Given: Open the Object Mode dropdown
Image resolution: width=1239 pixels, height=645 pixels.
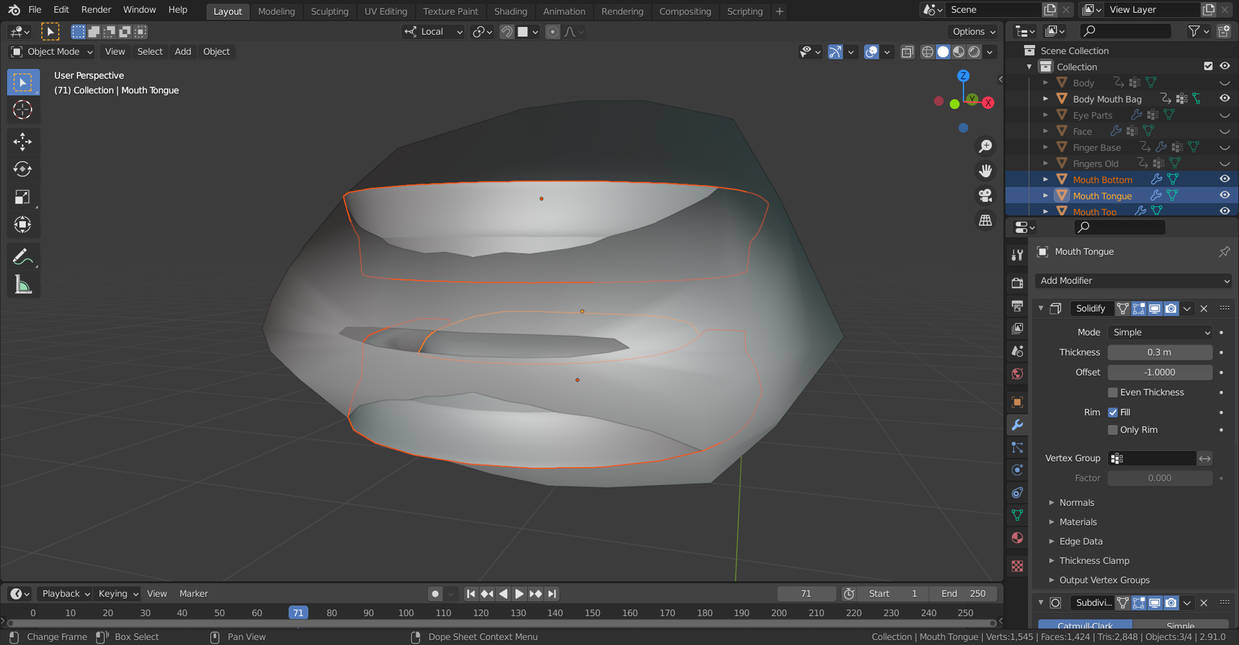Looking at the screenshot, I should tap(52, 52).
